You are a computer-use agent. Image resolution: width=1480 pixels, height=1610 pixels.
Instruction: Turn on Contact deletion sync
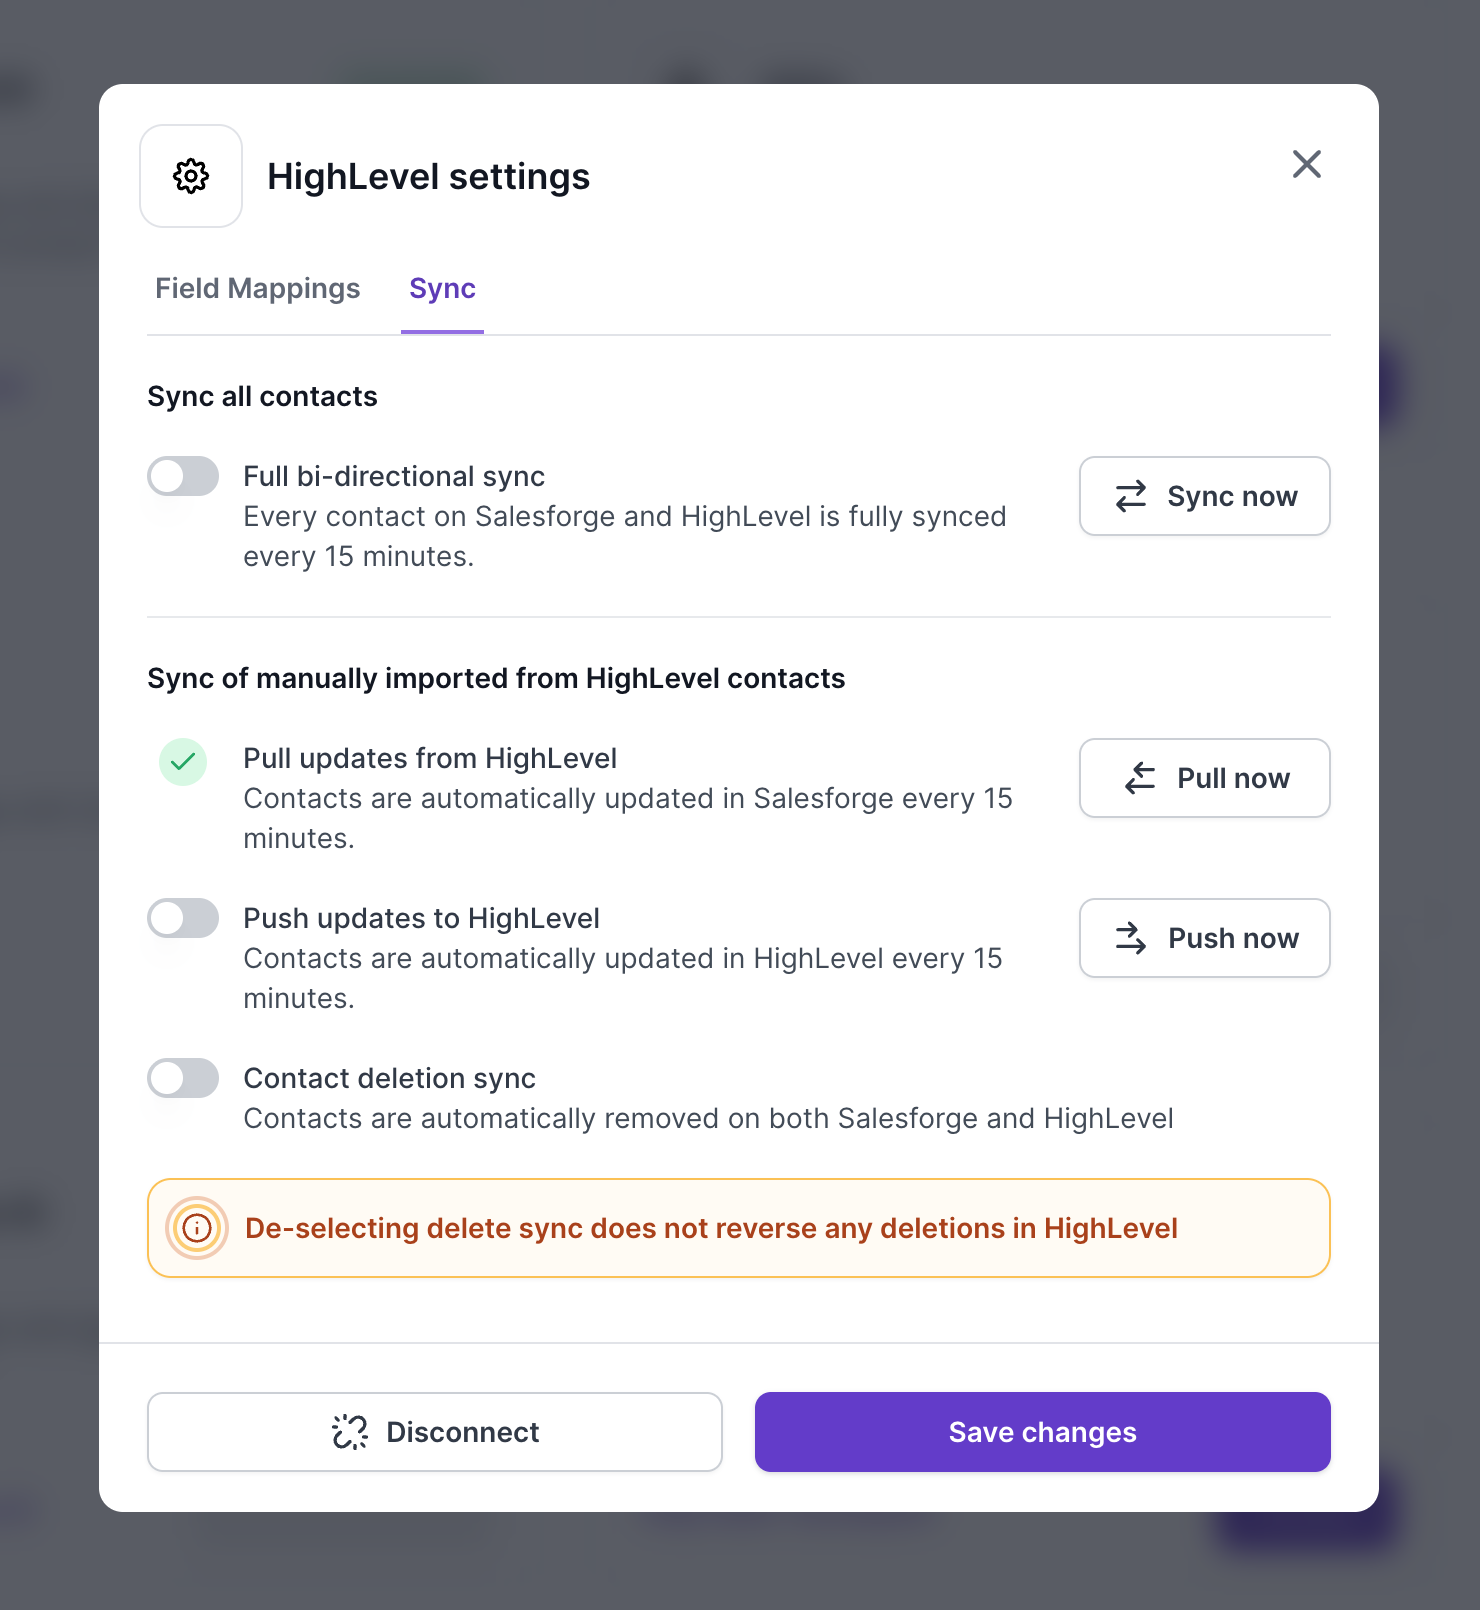(183, 1078)
